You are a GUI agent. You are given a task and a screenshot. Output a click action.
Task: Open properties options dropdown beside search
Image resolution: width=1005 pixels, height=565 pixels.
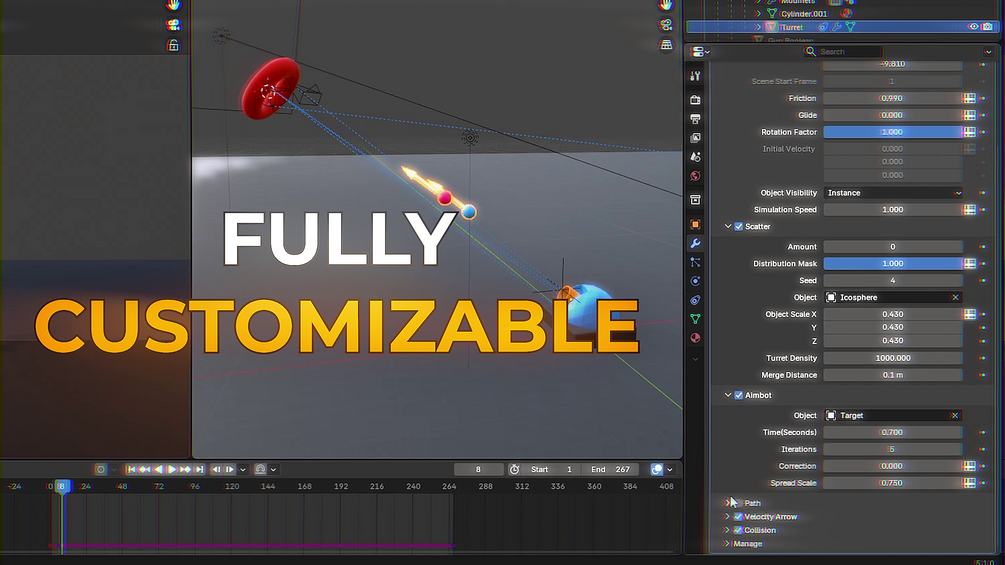pyautogui.click(x=988, y=52)
